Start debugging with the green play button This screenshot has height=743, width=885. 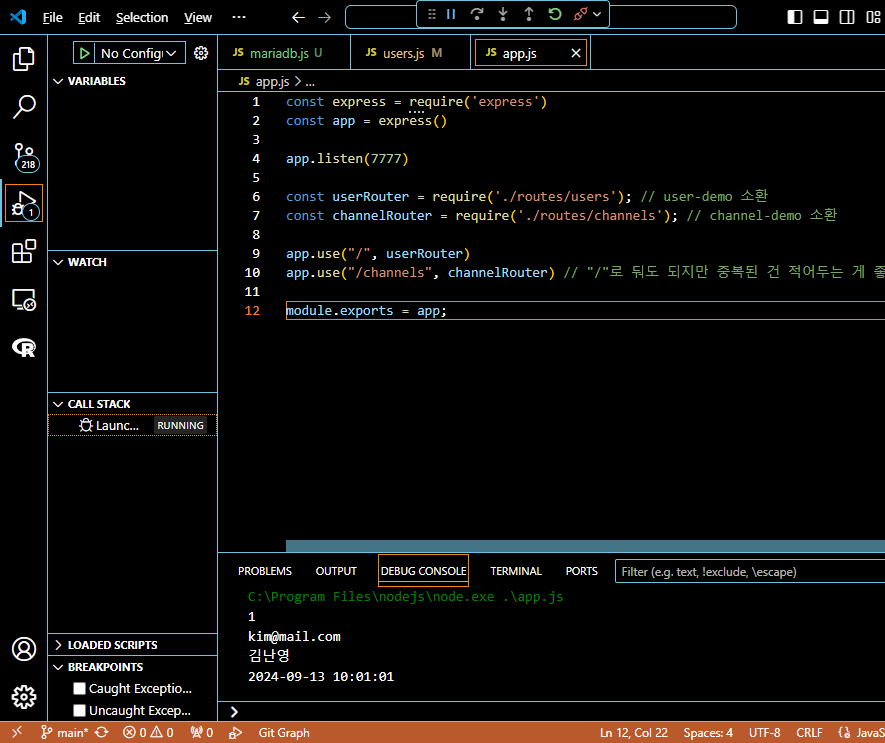coord(84,53)
